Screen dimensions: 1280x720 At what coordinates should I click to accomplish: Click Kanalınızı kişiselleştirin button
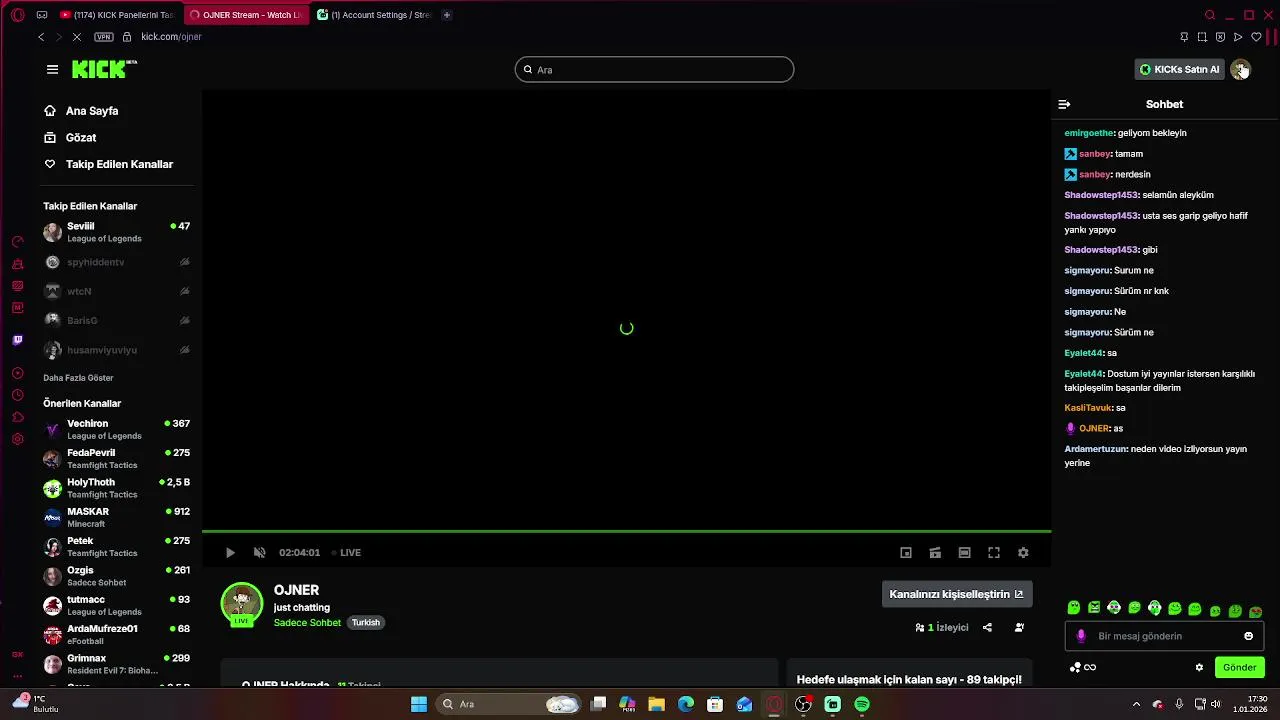pyautogui.click(x=956, y=594)
